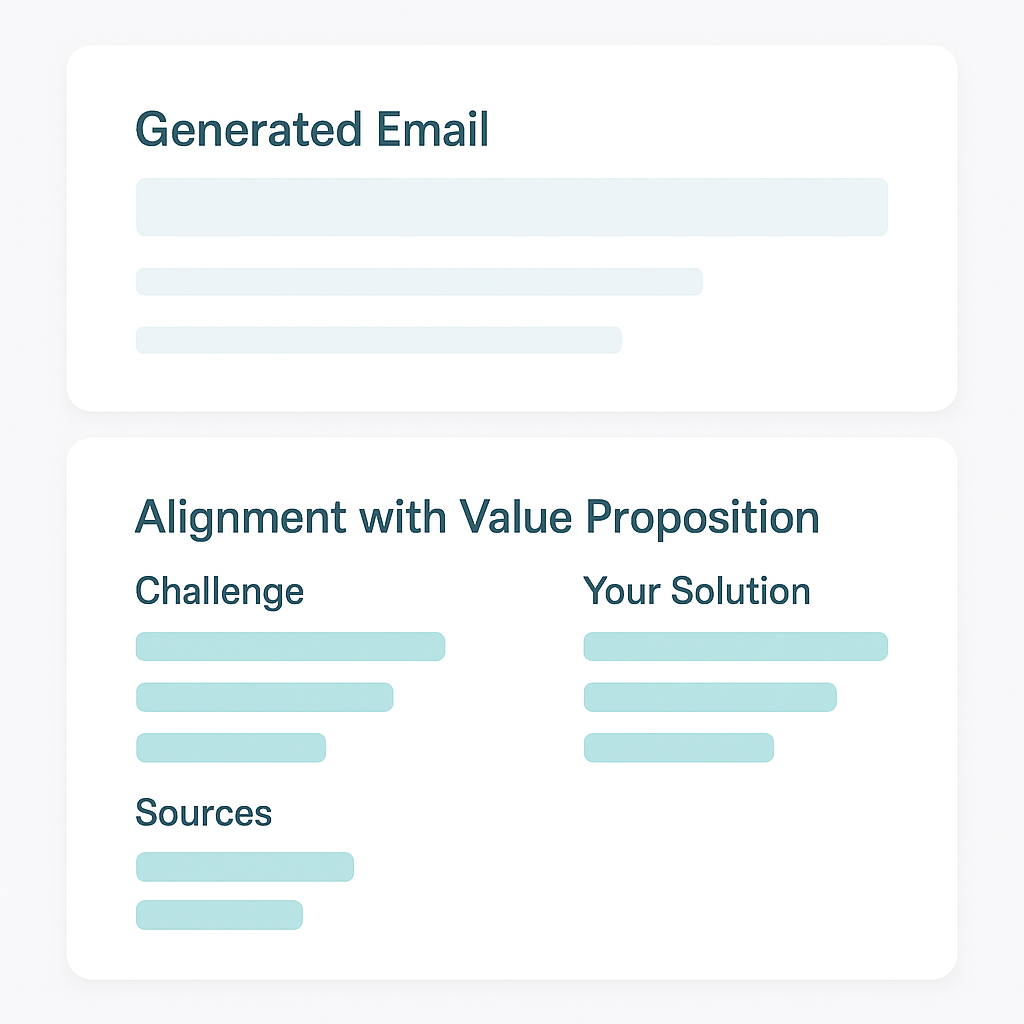Image resolution: width=1024 pixels, height=1024 pixels.
Task: Select the Sources section label
Action: 203,813
